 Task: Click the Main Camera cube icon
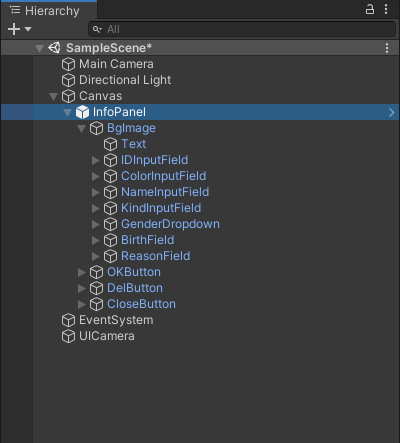click(68, 64)
